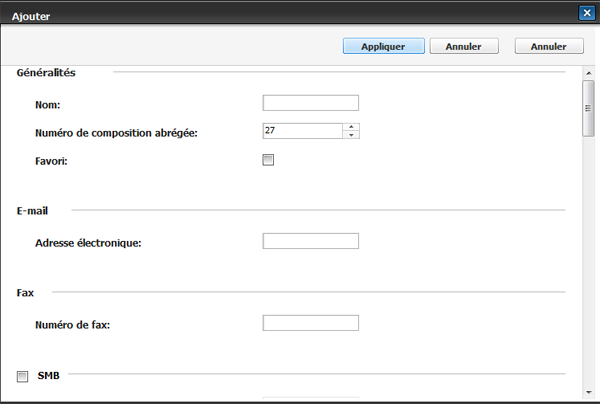The height and width of the screenshot is (404, 600).
Task: Click the Numéro de composition abrégée label
Action: coord(116,133)
